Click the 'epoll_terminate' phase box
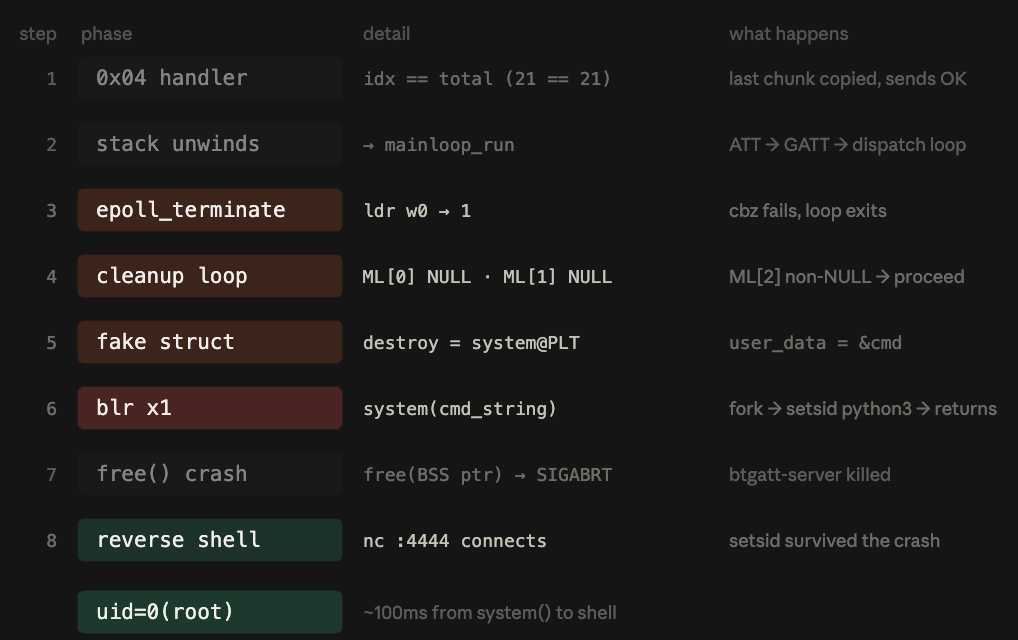The height and width of the screenshot is (640, 1018). point(210,210)
